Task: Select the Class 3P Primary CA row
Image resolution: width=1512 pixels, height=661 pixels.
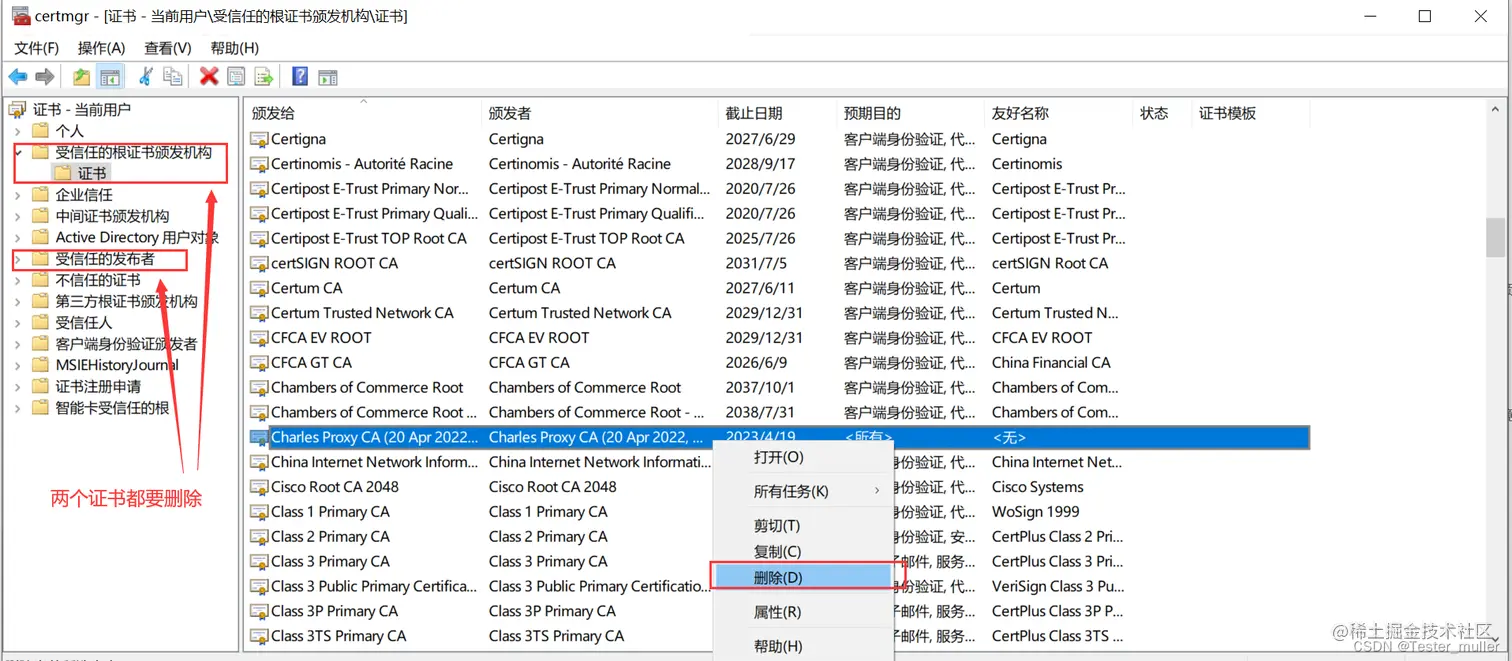Action: click(334, 611)
